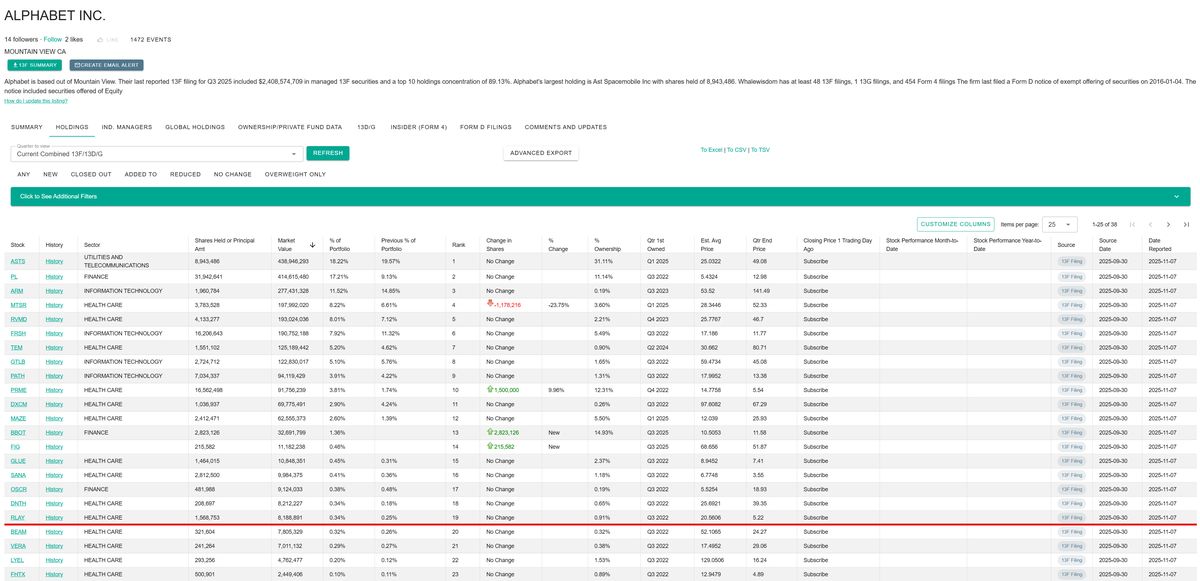
Task: Switch to the Insider (Form 4) tab
Action: point(417,127)
